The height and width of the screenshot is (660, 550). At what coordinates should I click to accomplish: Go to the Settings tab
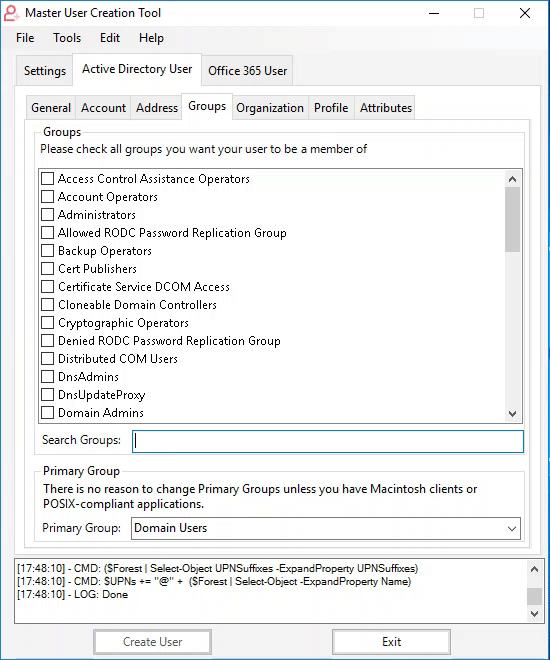click(x=45, y=70)
